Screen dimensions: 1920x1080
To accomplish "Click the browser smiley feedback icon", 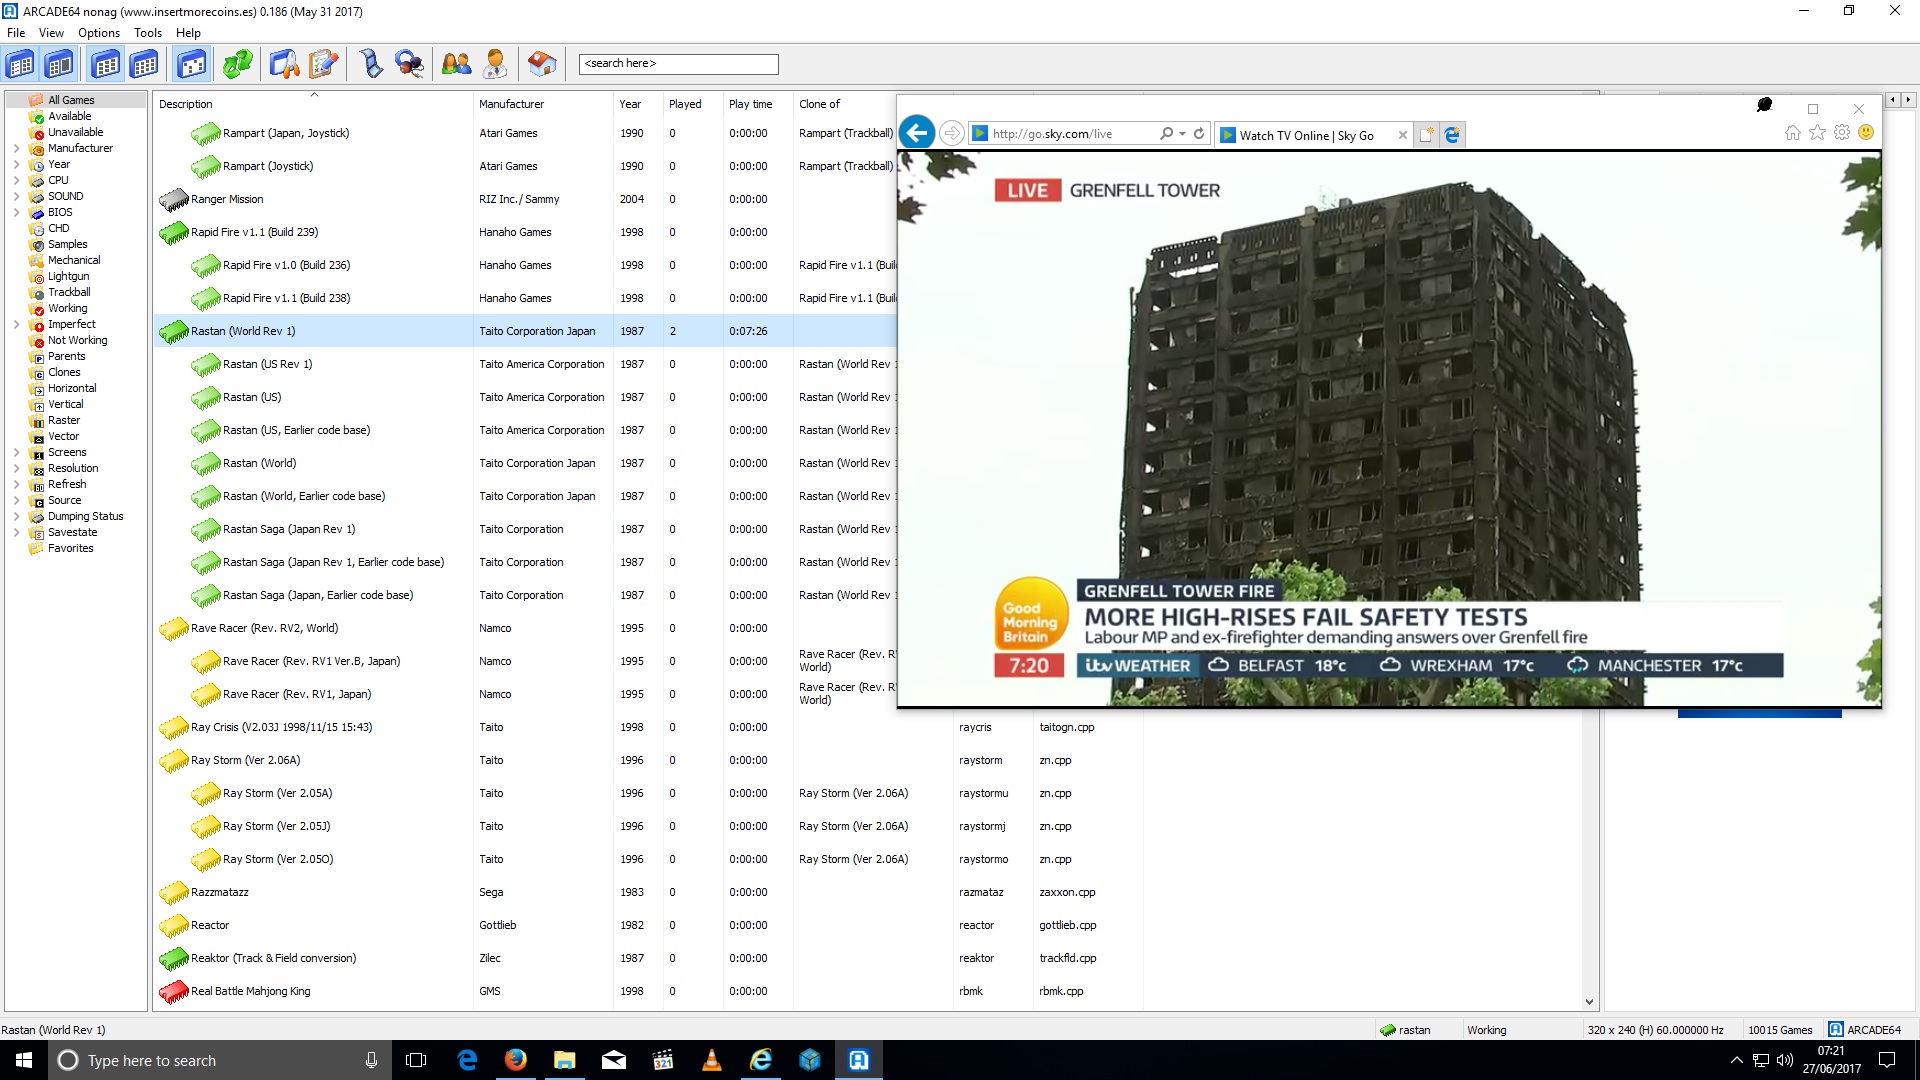I will 1866,133.
